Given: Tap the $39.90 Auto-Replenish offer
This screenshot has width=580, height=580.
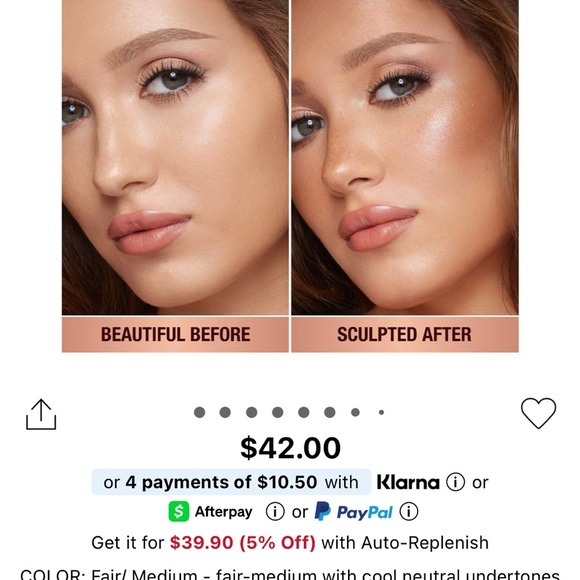Looking at the screenshot, I should 290,543.
